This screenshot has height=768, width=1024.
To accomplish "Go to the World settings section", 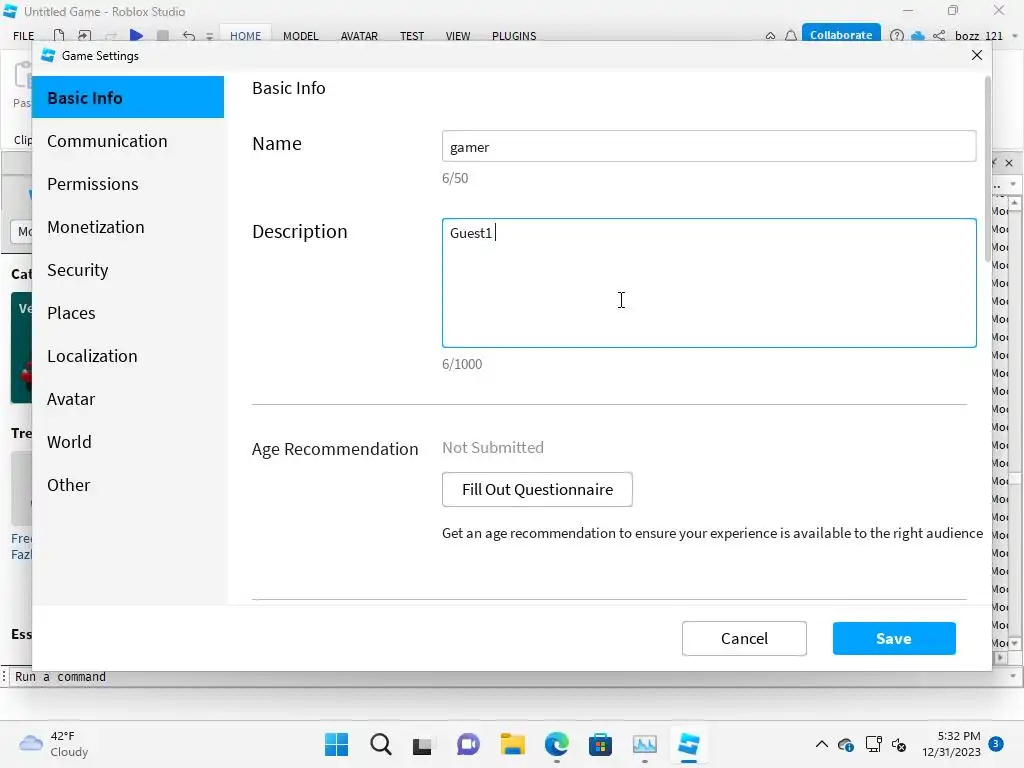I will [x=128, y=442].
